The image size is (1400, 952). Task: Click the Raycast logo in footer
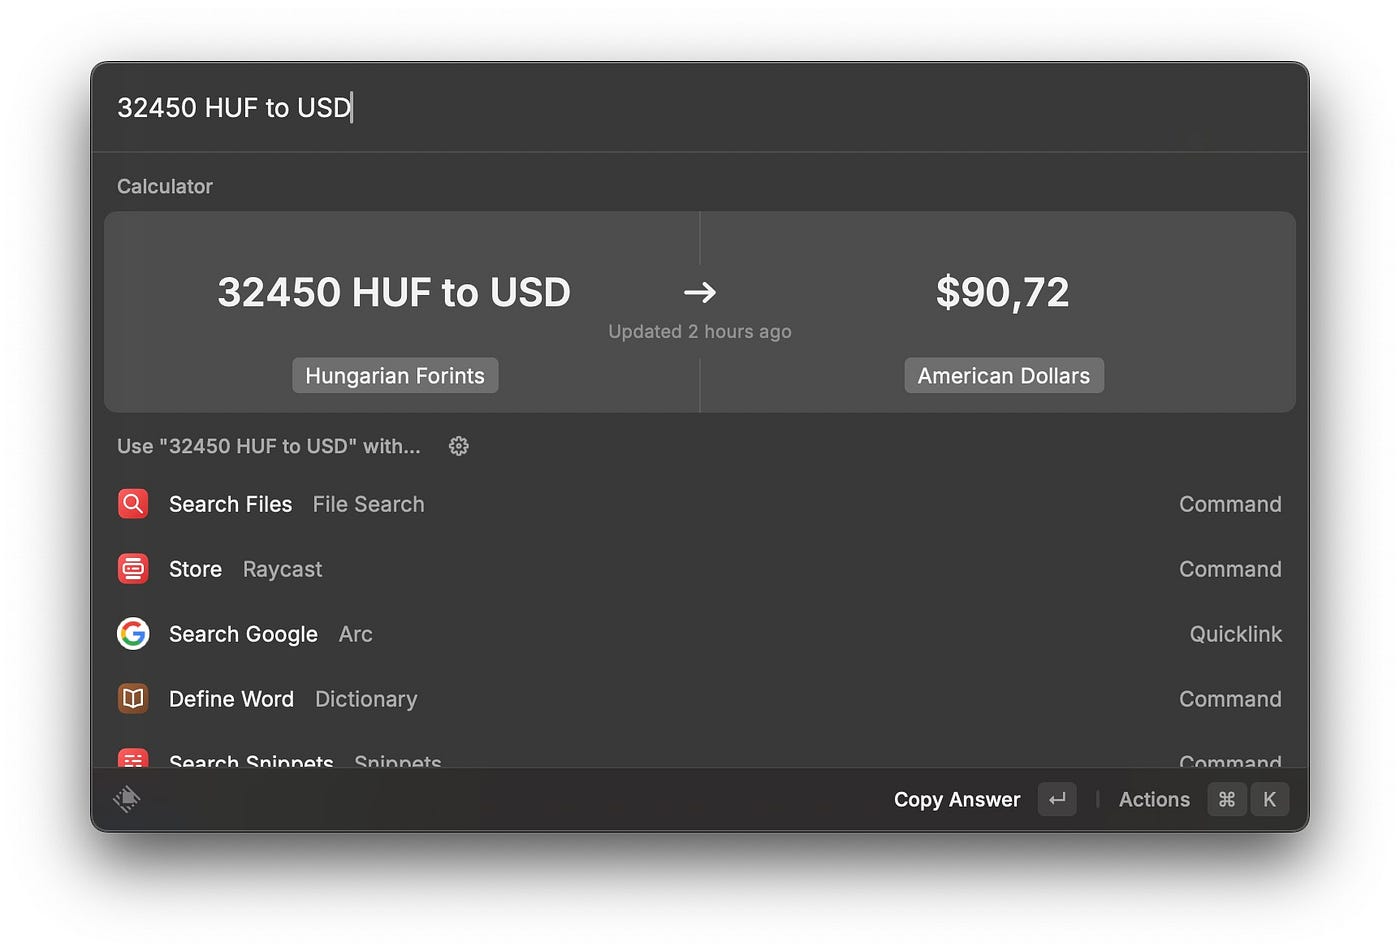pyautogui.click(x=127, y=799)
